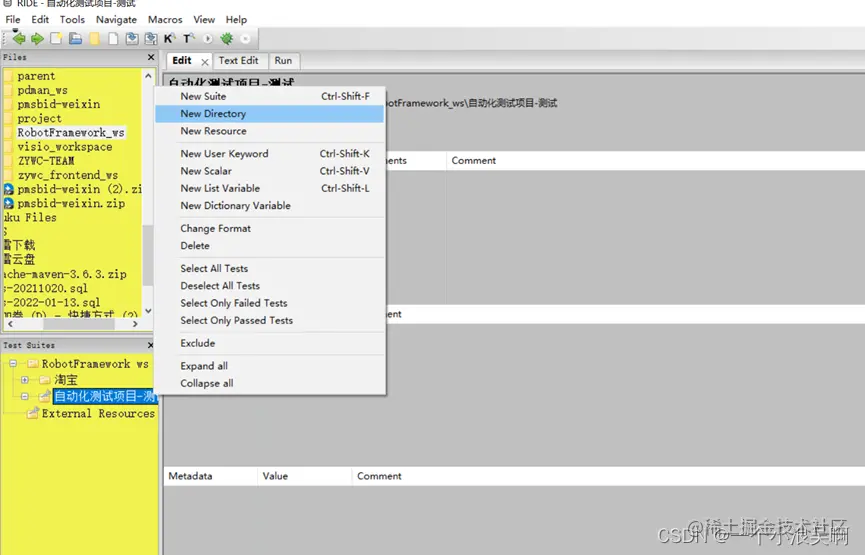The height and width of the screenshot is (555, 865).
Task: Click the folder icon beside 淘宝
Action: [45, 380]
